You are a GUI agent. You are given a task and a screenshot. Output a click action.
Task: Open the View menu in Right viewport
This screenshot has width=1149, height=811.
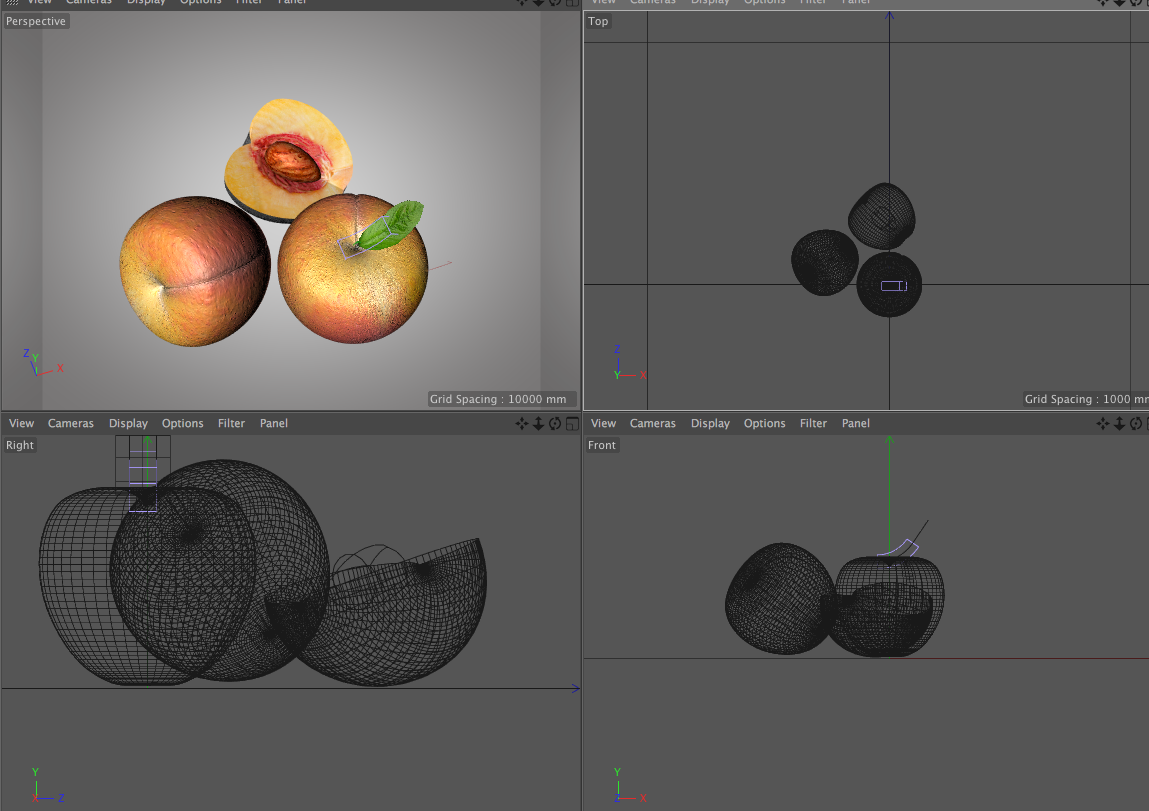[21, 424]
